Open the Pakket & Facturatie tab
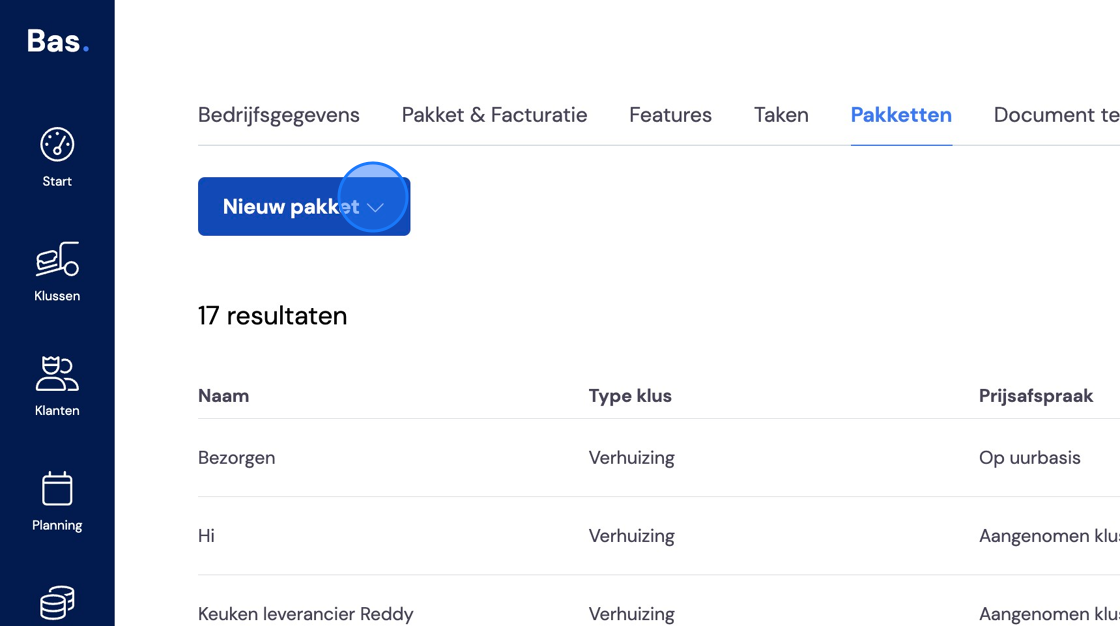The image size is (1120, 626). coord(494,115)
